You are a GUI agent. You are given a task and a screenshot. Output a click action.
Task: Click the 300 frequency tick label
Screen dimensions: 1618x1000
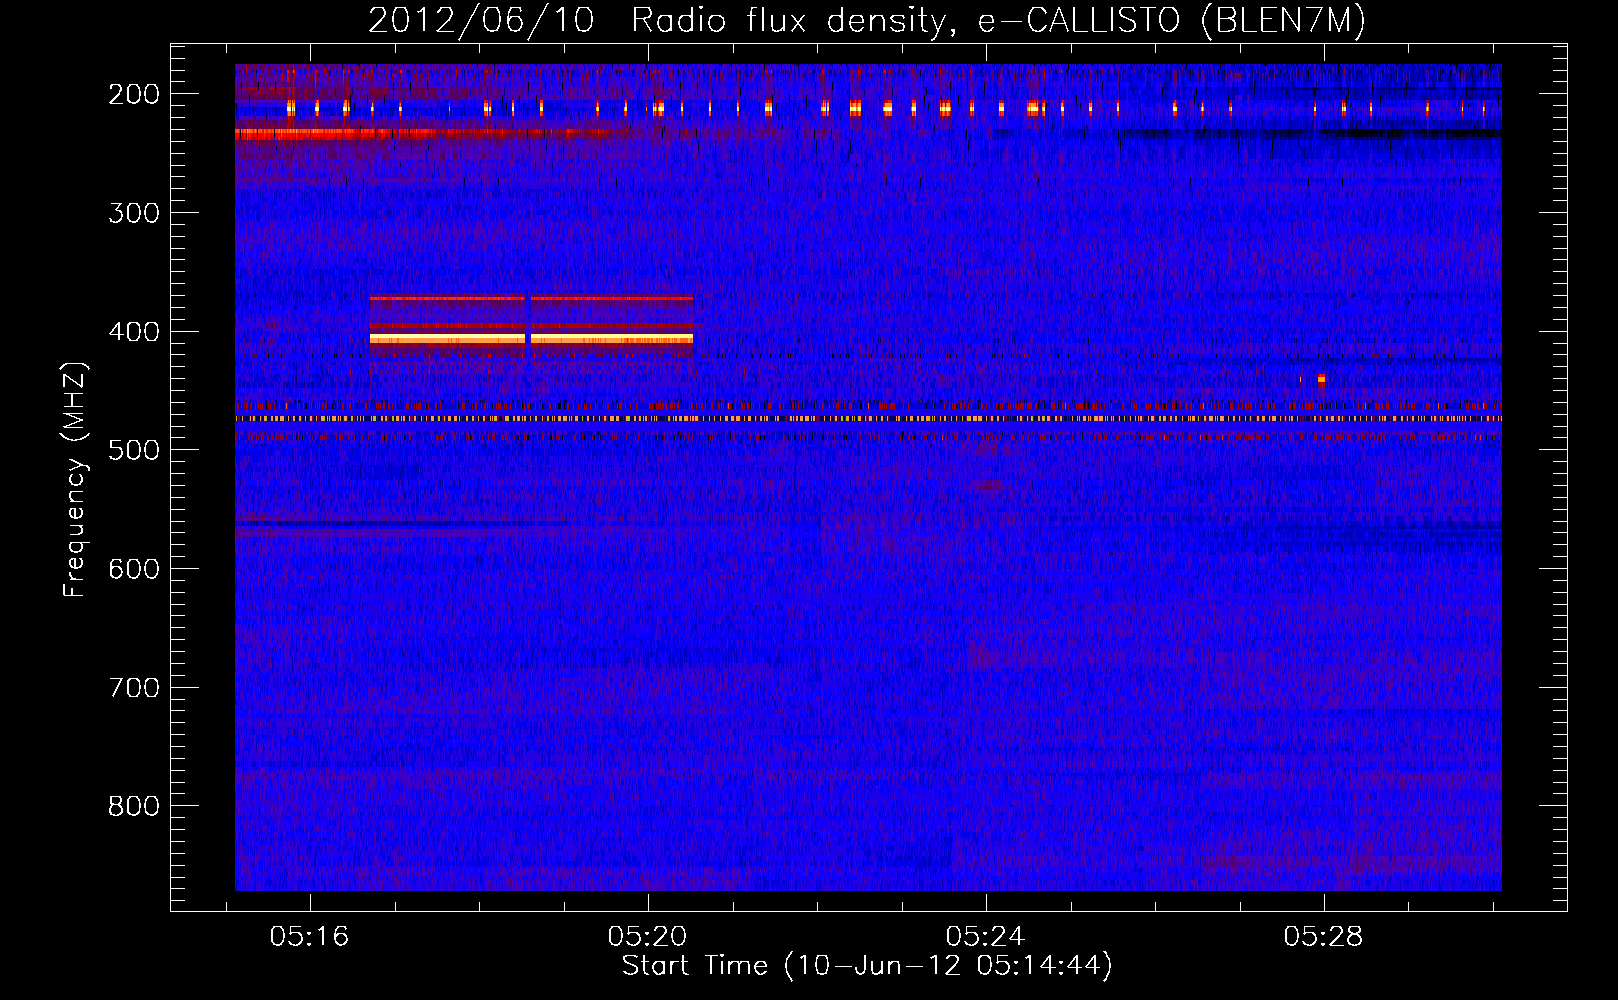tap(134, 213)
